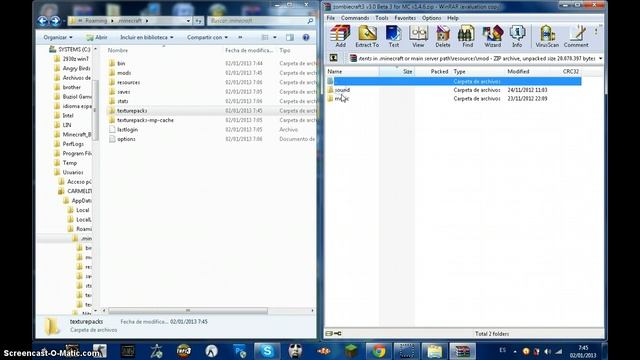640x360 pixels.
Task: Open the Compartir con dropdown
Action: (207, 37)
